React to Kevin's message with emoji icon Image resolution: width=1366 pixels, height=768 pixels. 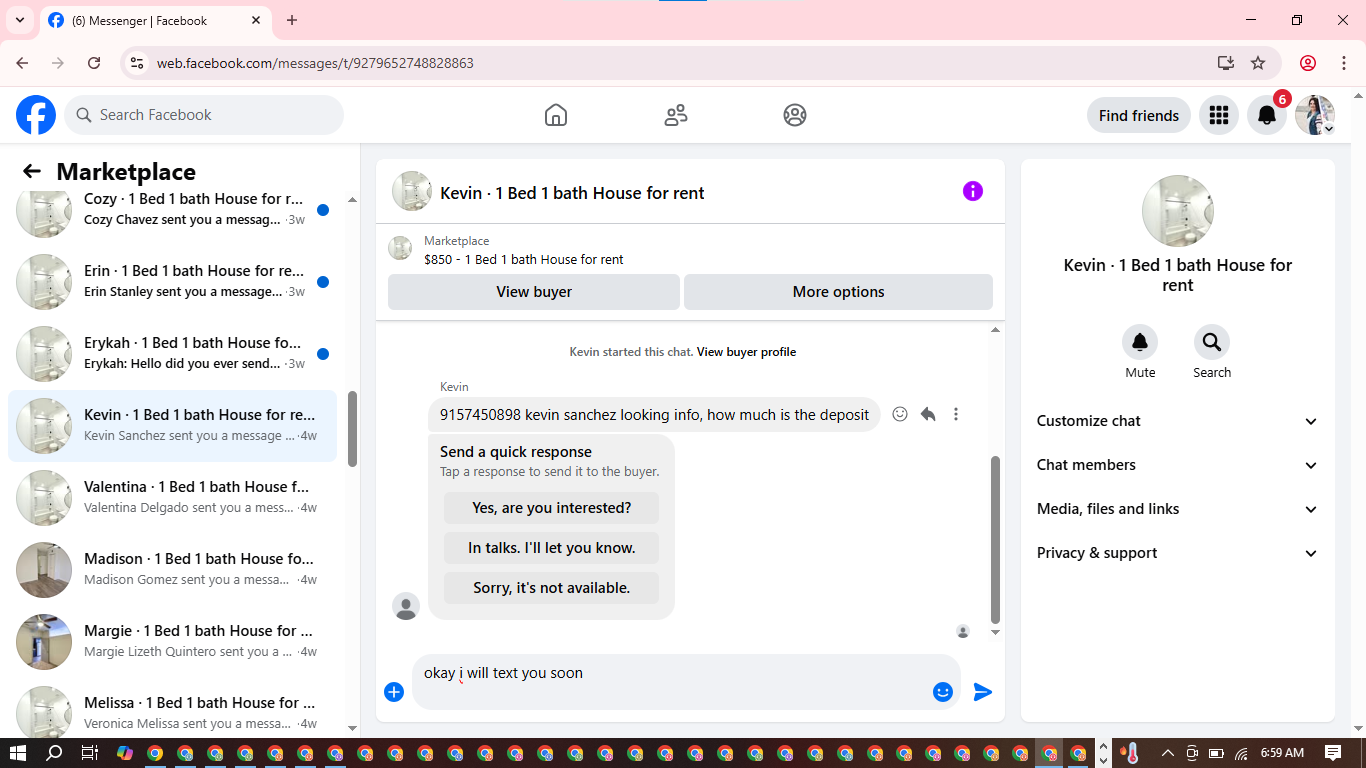point(900,414)
